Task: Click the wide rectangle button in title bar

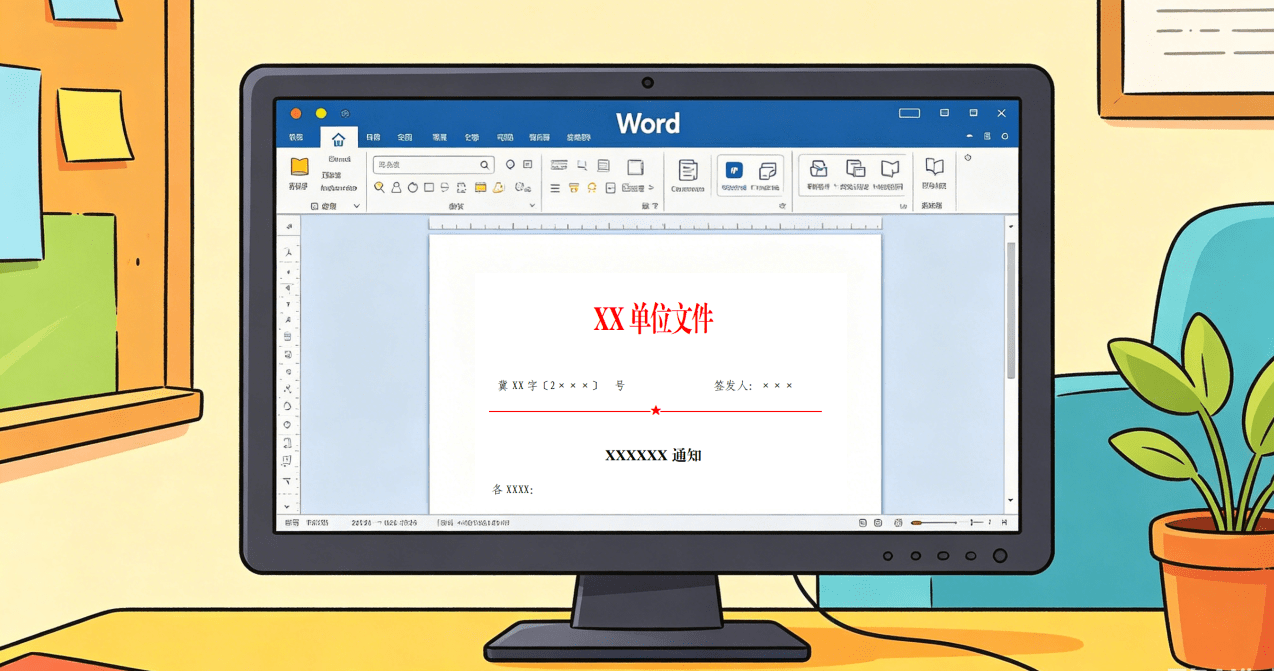Action: click(909, 113)
